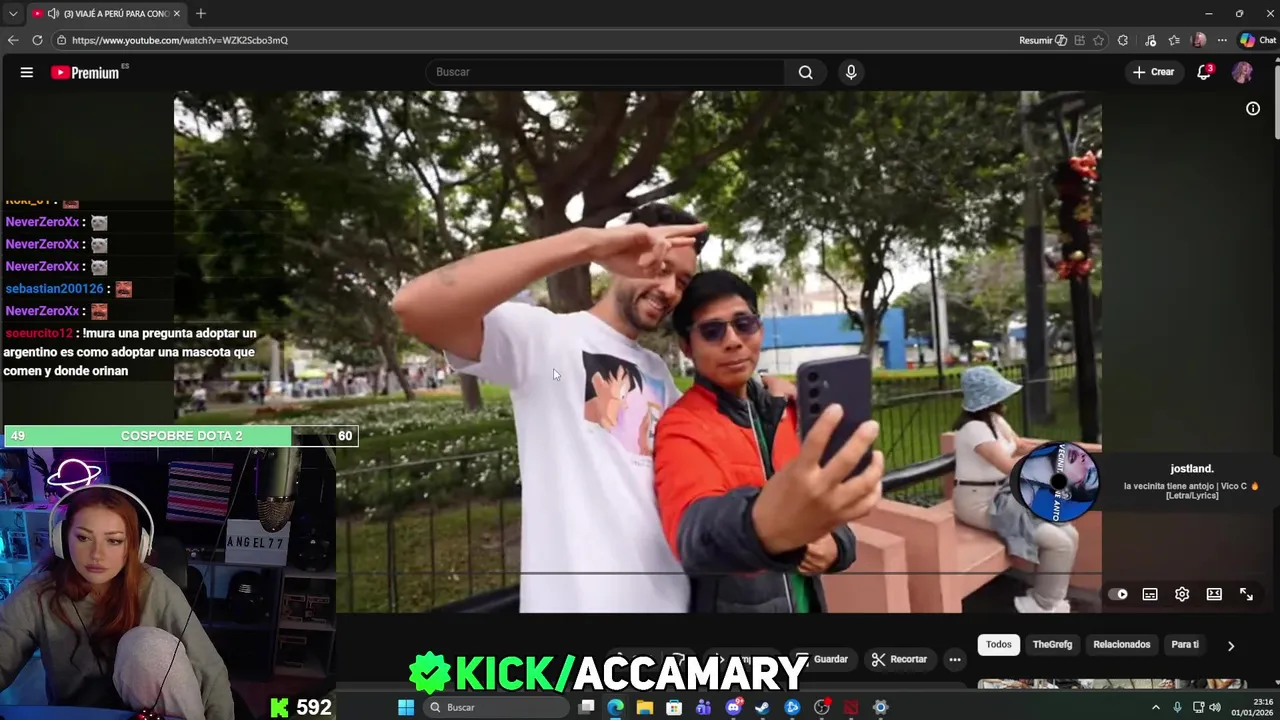The width and height of the screenshot is (1280, 720).
Task: Reload the current page
Action: [x=37, y=40]
